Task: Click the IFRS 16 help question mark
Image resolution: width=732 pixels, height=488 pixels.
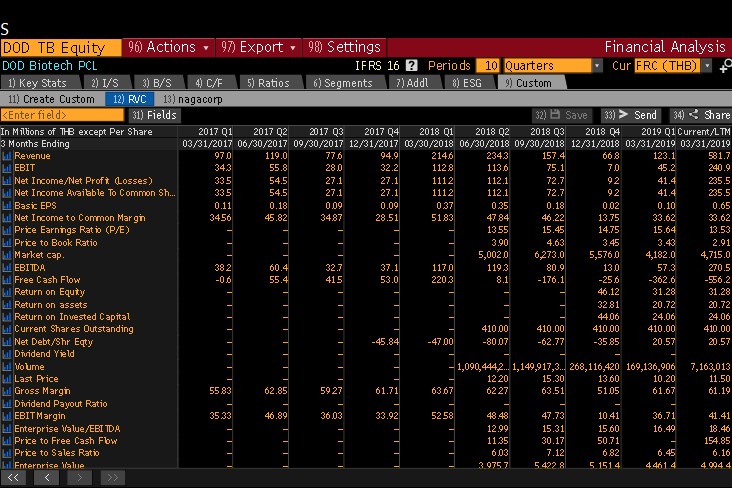Action: (x=411, y=65)
